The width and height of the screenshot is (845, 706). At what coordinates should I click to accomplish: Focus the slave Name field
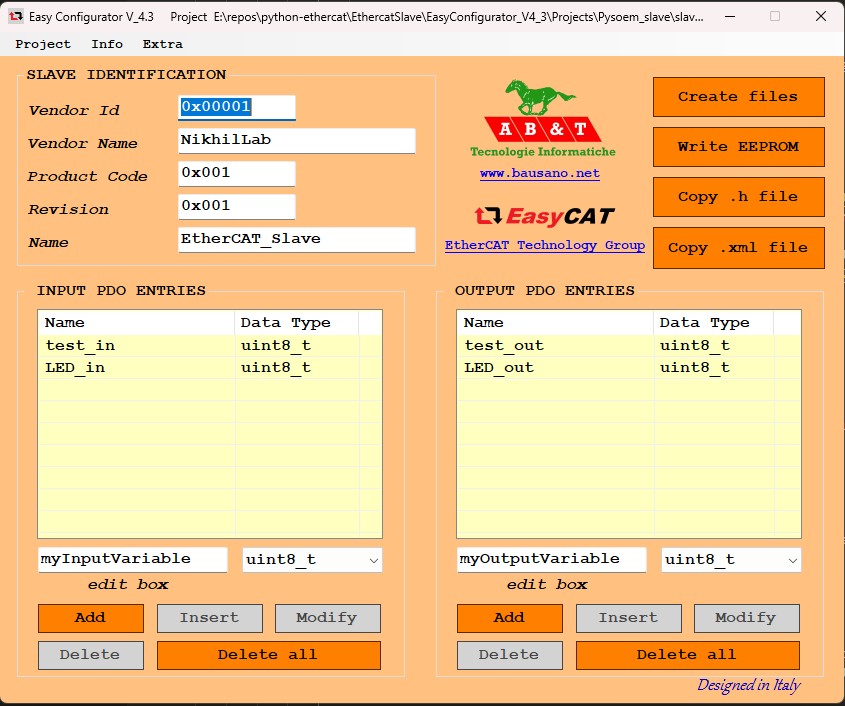(296, 240)
